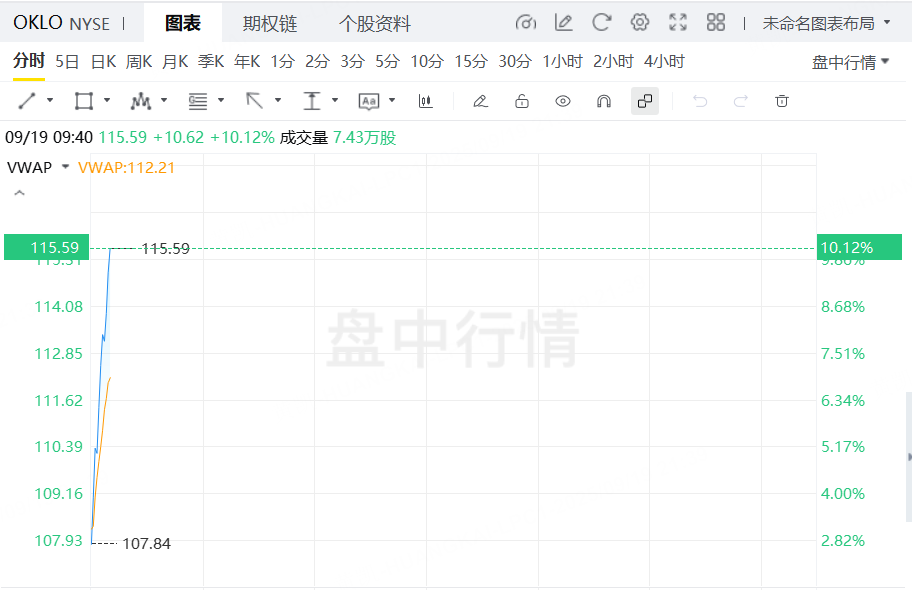
Task: Click the redo arrow icon
Action: pyautogui.click(x=740, y=101)
